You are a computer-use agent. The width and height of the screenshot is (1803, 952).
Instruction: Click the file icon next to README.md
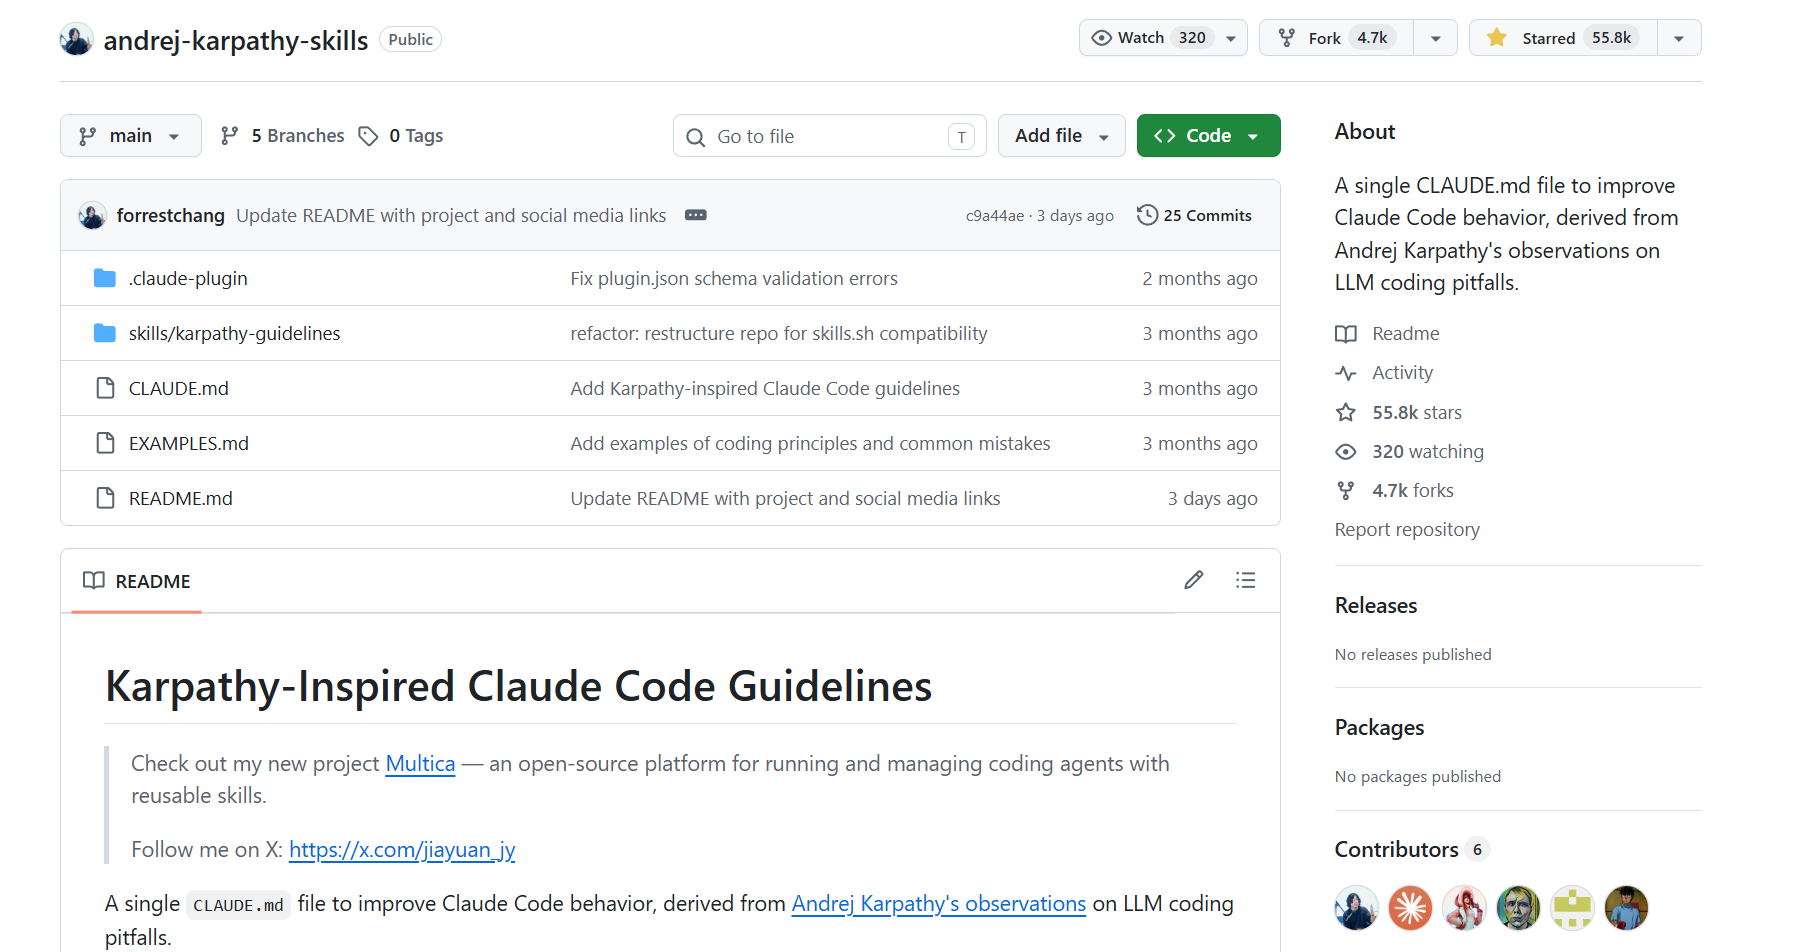coord(105,498)
